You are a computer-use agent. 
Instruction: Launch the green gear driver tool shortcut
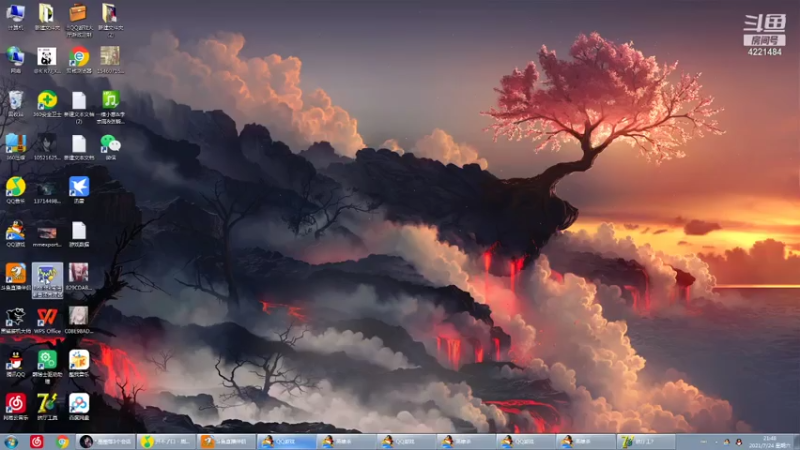pos(47,367)
